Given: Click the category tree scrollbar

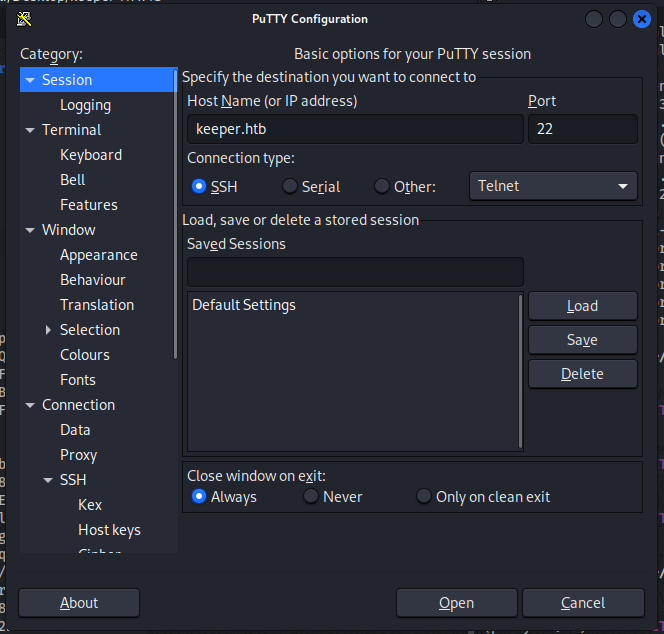Looking at the screenshot, I should pos(175,216).
